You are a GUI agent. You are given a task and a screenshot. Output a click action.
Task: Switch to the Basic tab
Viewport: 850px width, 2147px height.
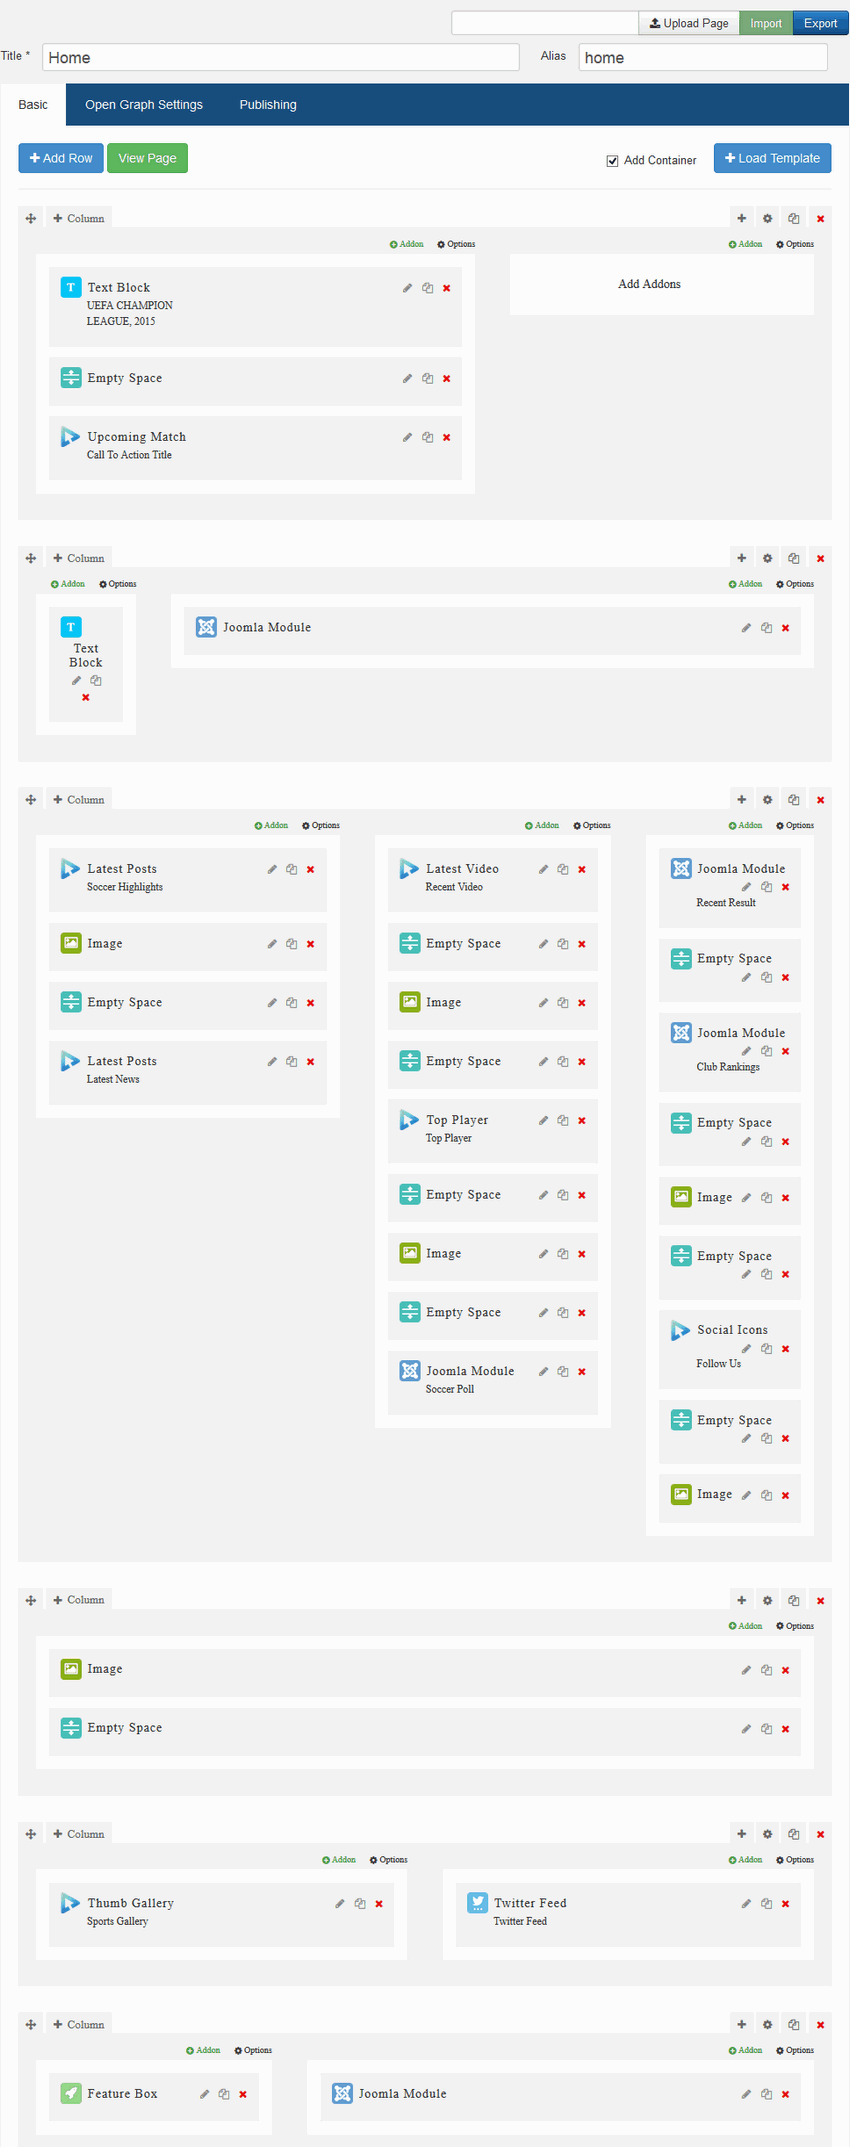click(33, 105)
